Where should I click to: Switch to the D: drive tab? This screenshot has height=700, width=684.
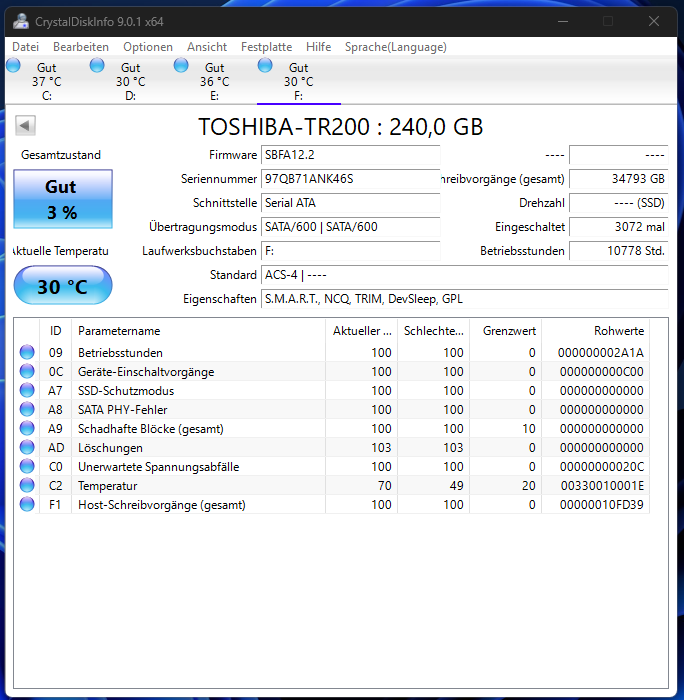pos(130,81)
